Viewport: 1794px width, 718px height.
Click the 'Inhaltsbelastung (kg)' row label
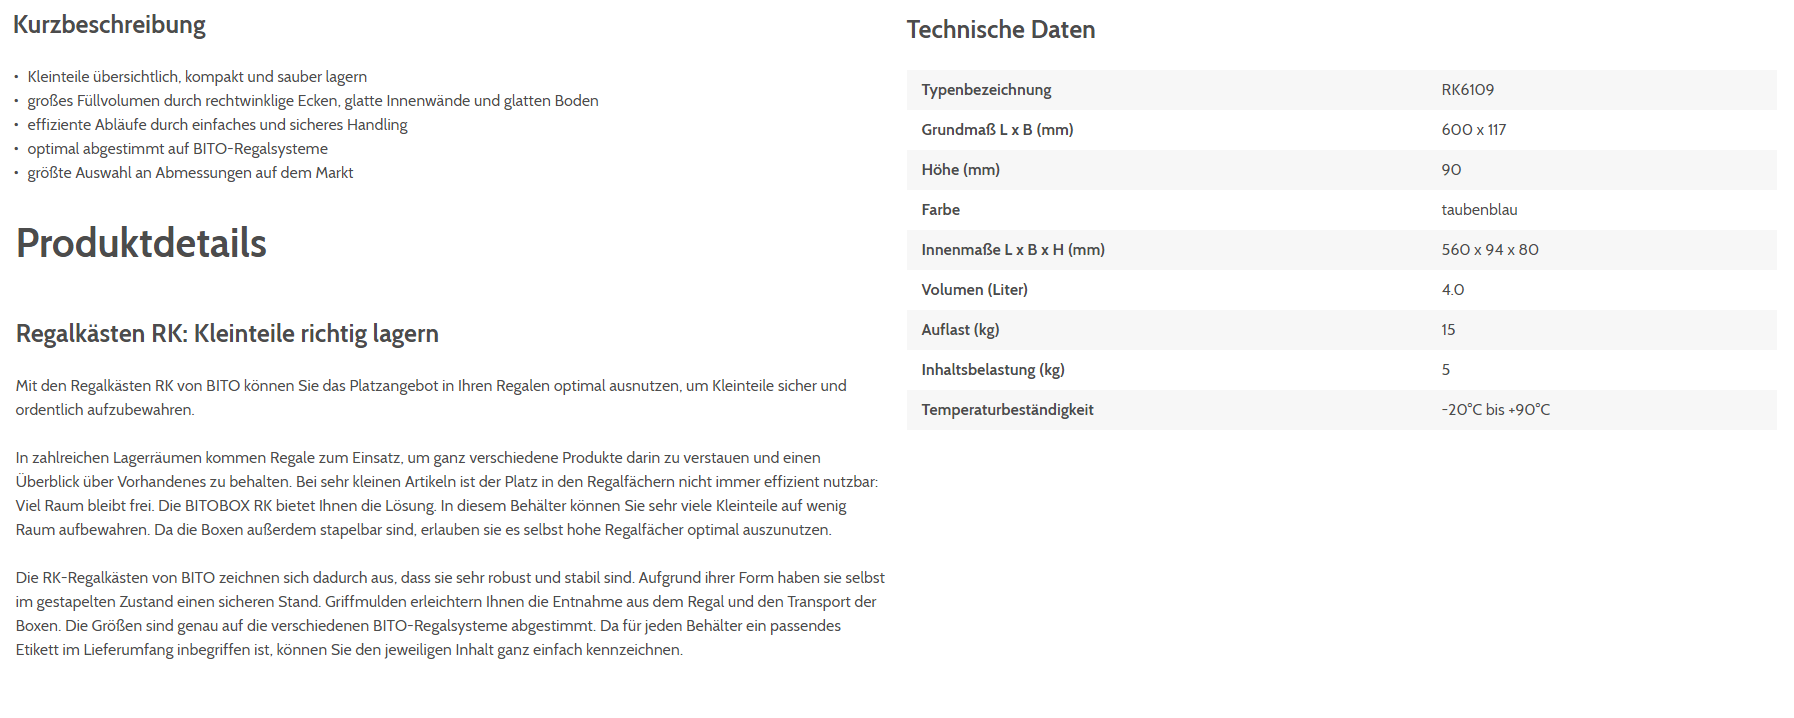pos(993,370)
